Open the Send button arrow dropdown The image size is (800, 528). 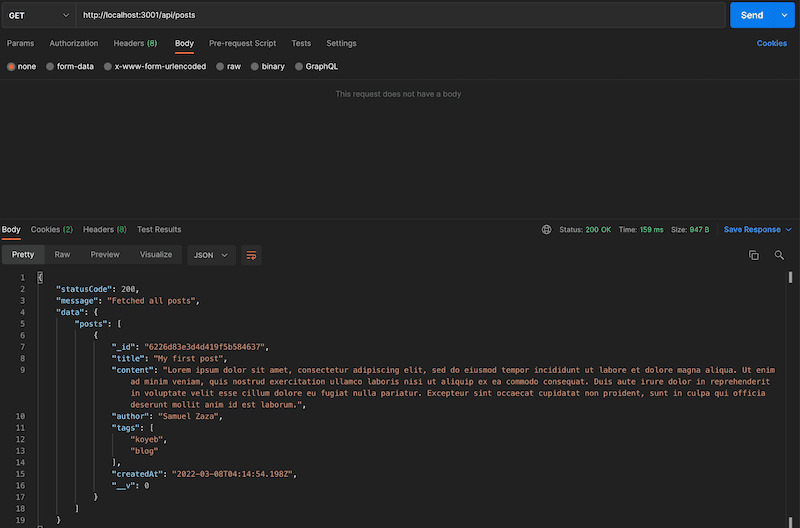785,15
